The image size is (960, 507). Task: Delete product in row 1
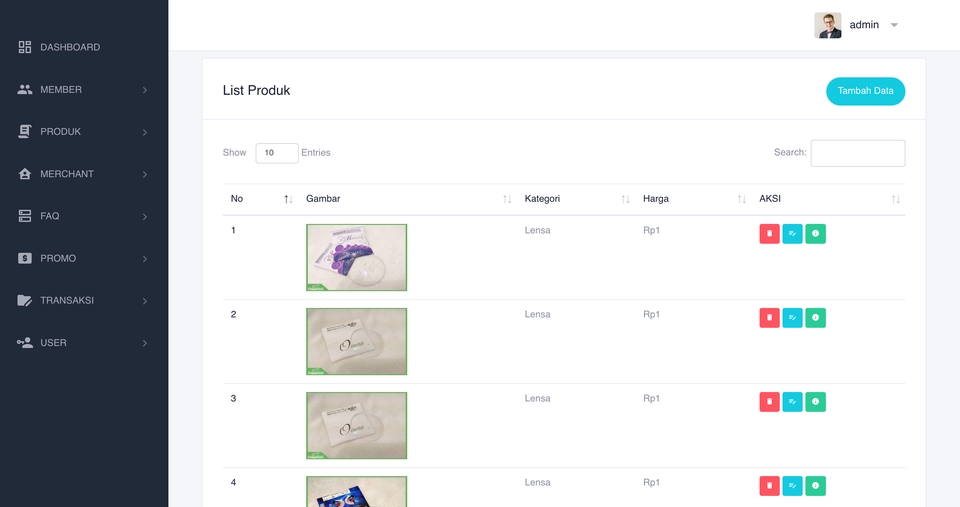[x=770, y=233]
